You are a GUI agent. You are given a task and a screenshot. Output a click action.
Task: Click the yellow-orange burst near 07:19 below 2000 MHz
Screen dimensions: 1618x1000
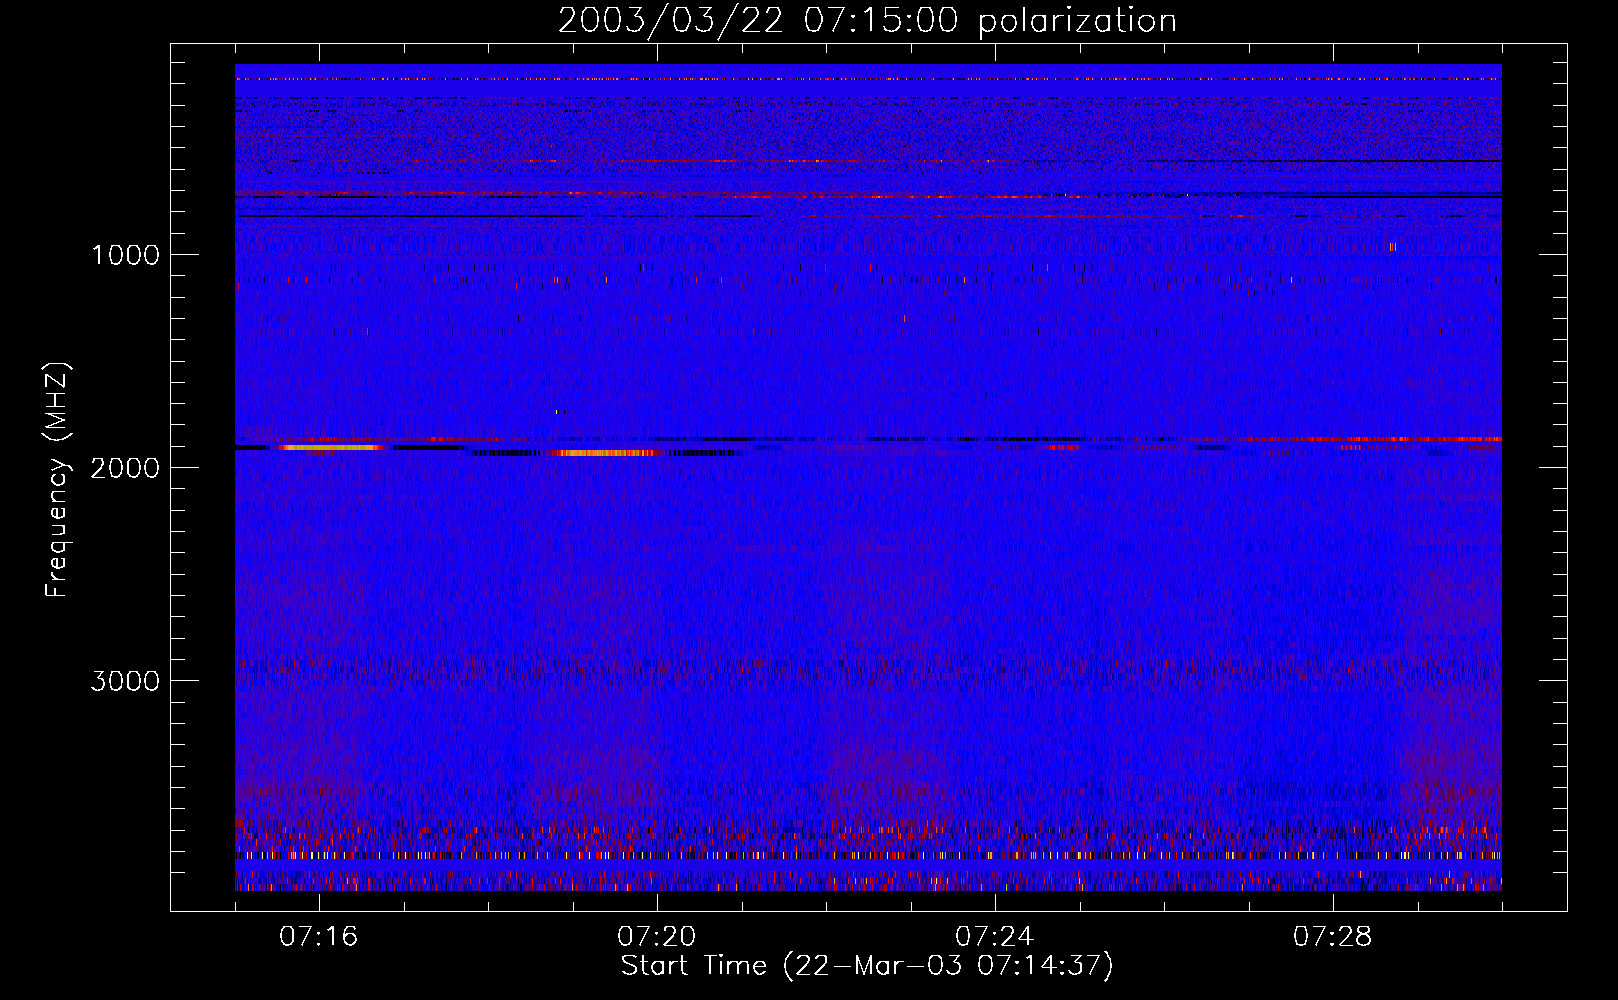coord(605,453)
